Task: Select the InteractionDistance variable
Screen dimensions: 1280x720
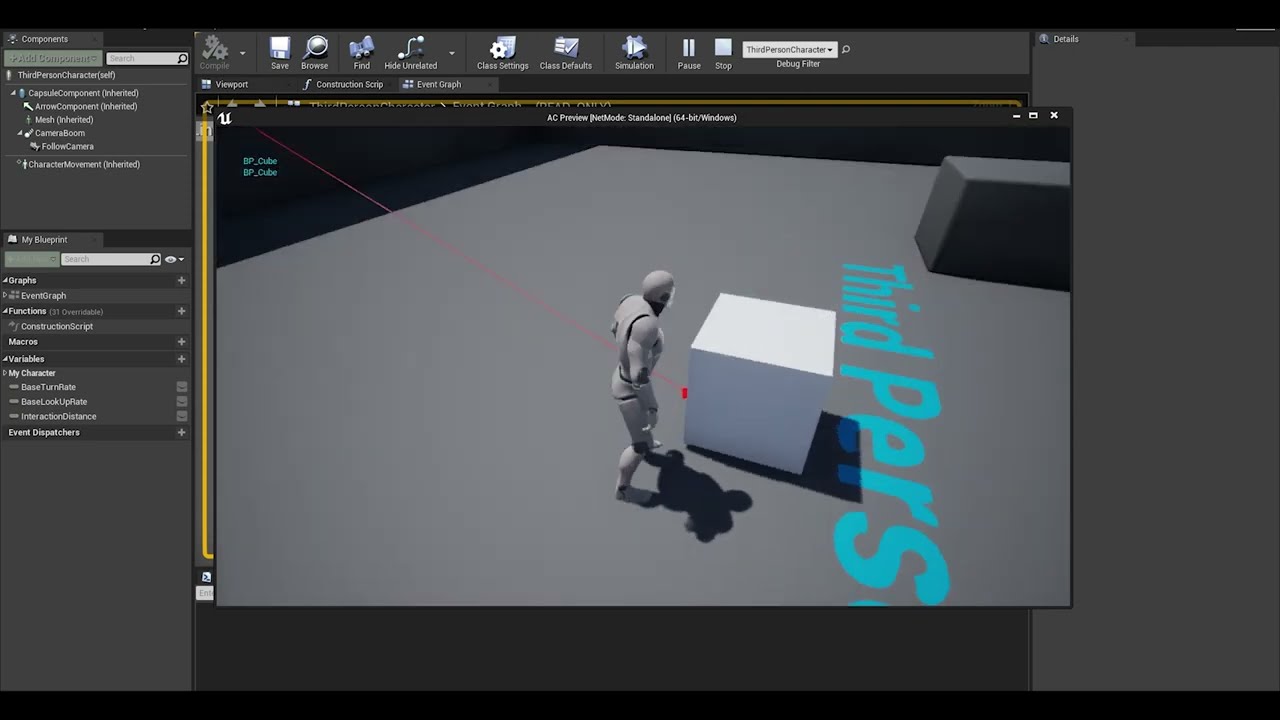Action: coord(59,416)
